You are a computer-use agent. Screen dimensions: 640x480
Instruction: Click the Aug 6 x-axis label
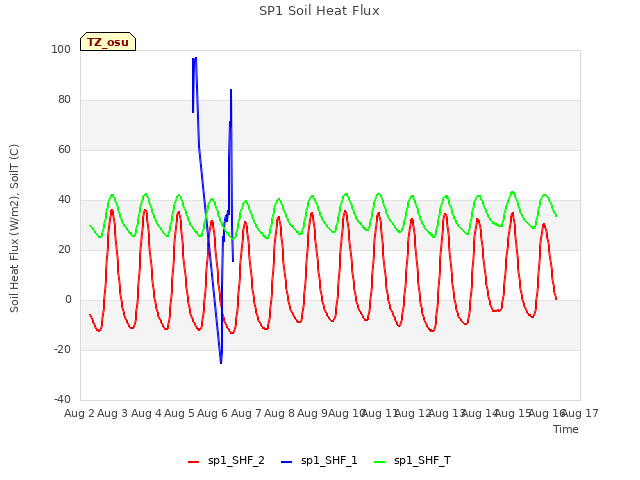[212, 413]
